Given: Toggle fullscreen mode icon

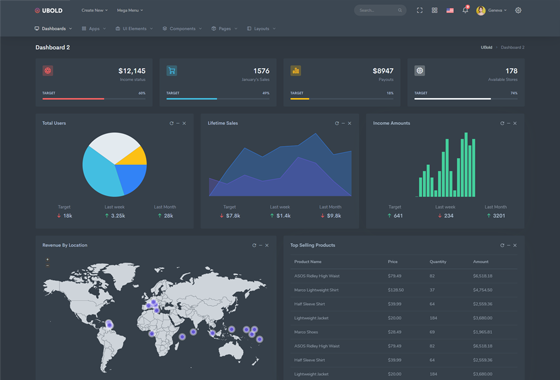Looking at the screenshot, I should pyautogui.click(x=420, y=10).
